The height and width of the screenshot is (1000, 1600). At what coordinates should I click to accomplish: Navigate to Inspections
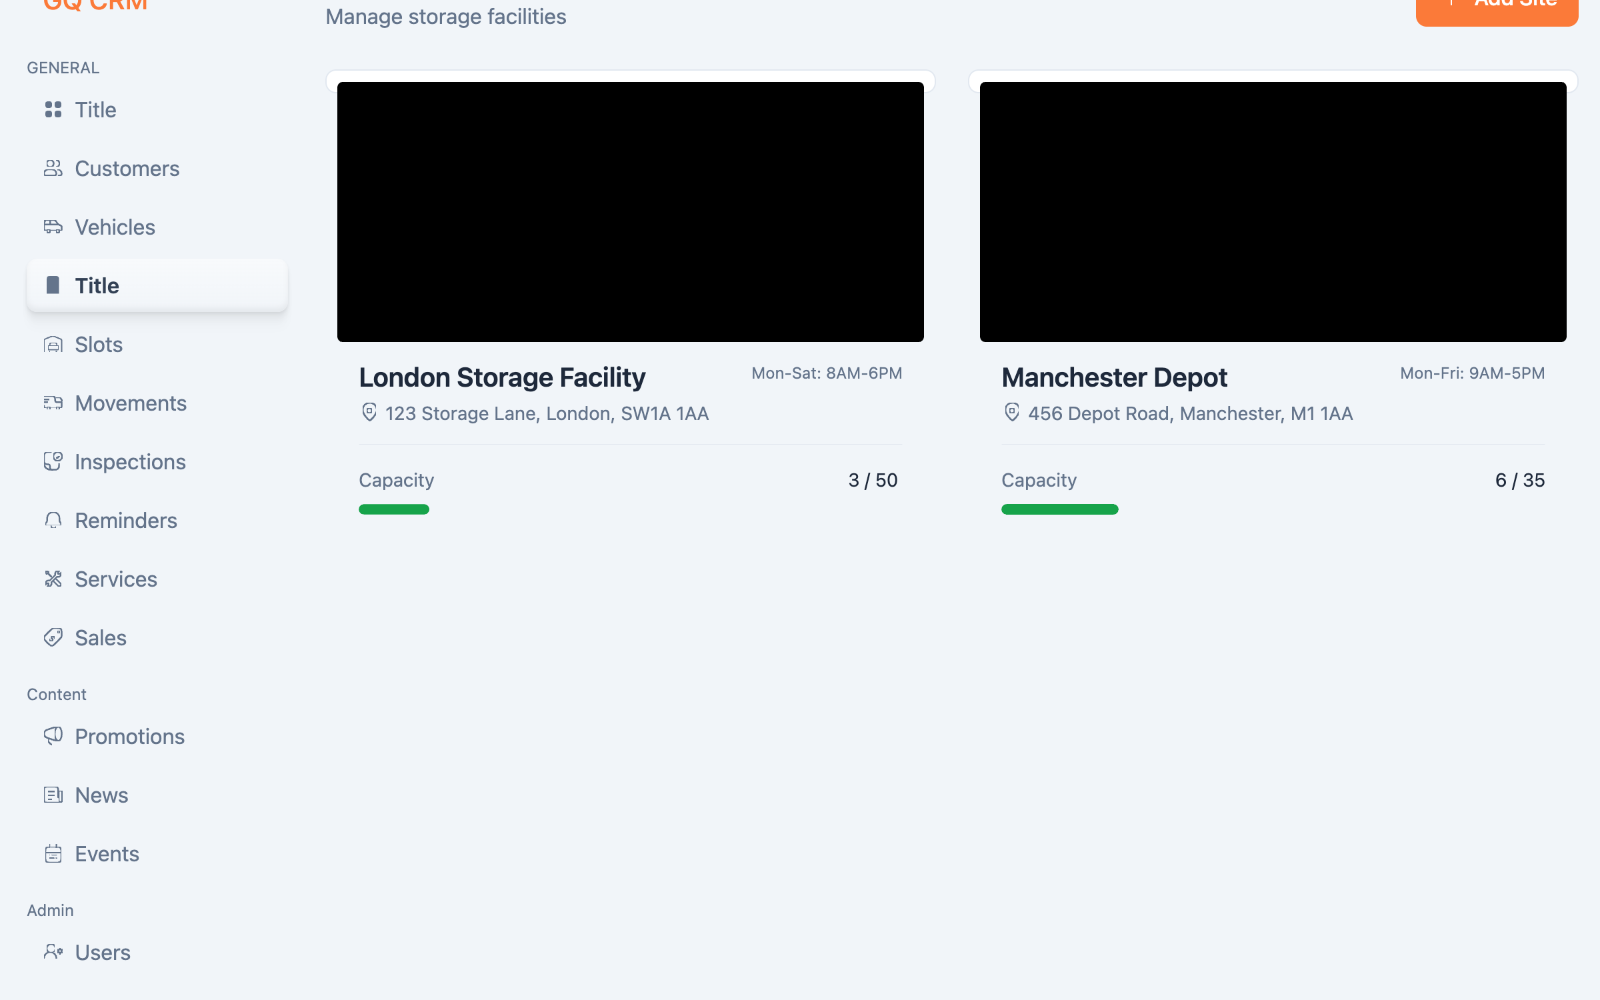click(157, 462)
